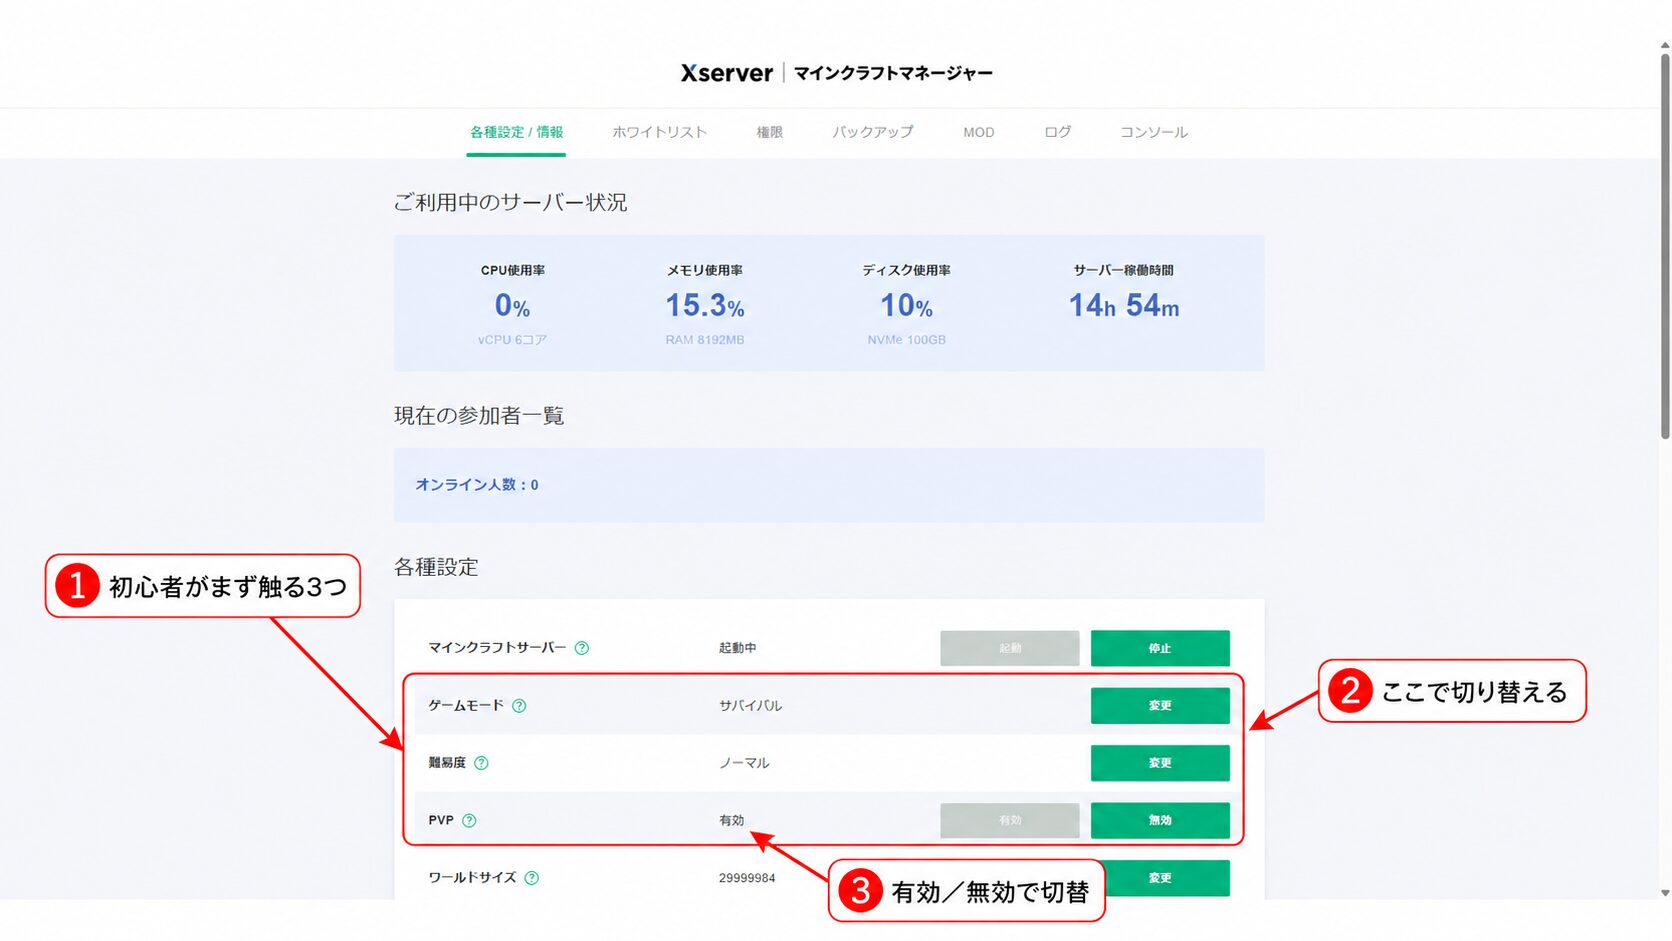Click the NVMe 100GB label
The width and height of the screenshot is (1672, 941).
coord(906,340)
